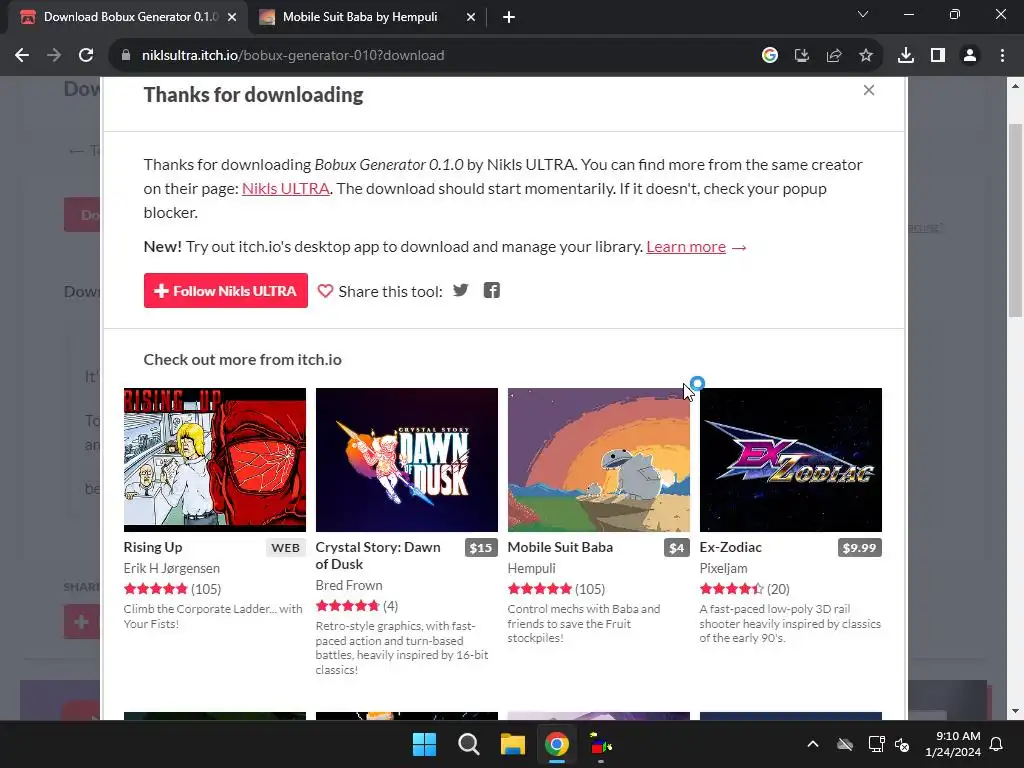The image size is (1024, 768).
Task: Open the Chrome profile menu
Action: (969, 56)
